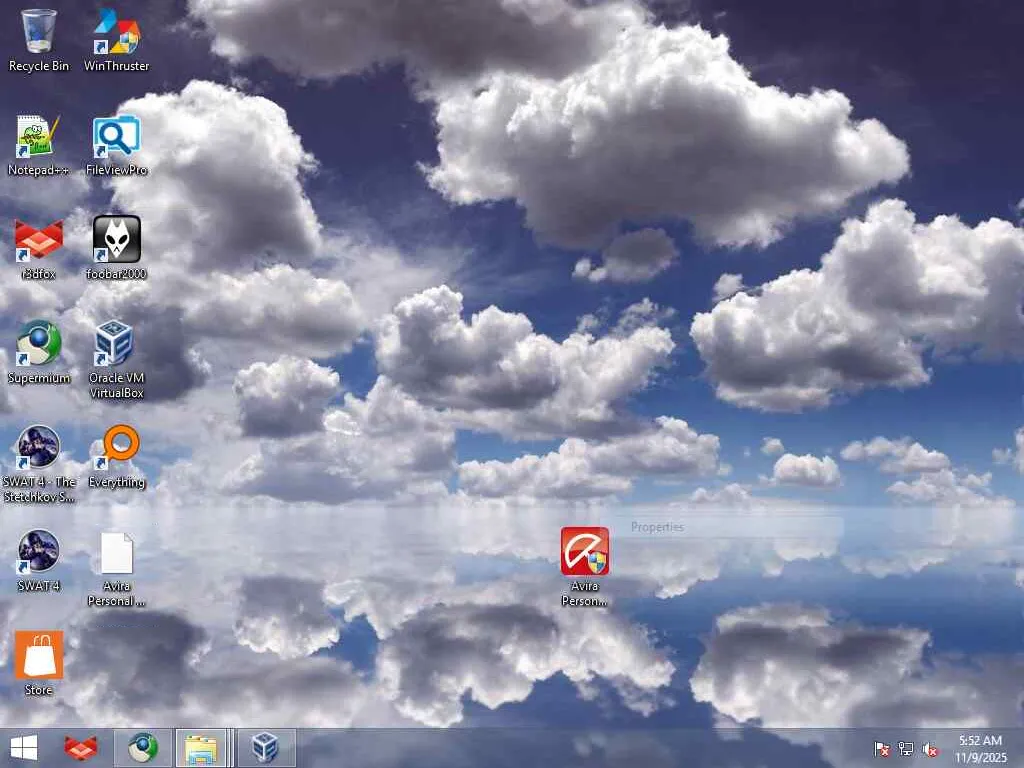Open the Recycle Bin desktop icon

pyautogui.click(x=39, y=39)
